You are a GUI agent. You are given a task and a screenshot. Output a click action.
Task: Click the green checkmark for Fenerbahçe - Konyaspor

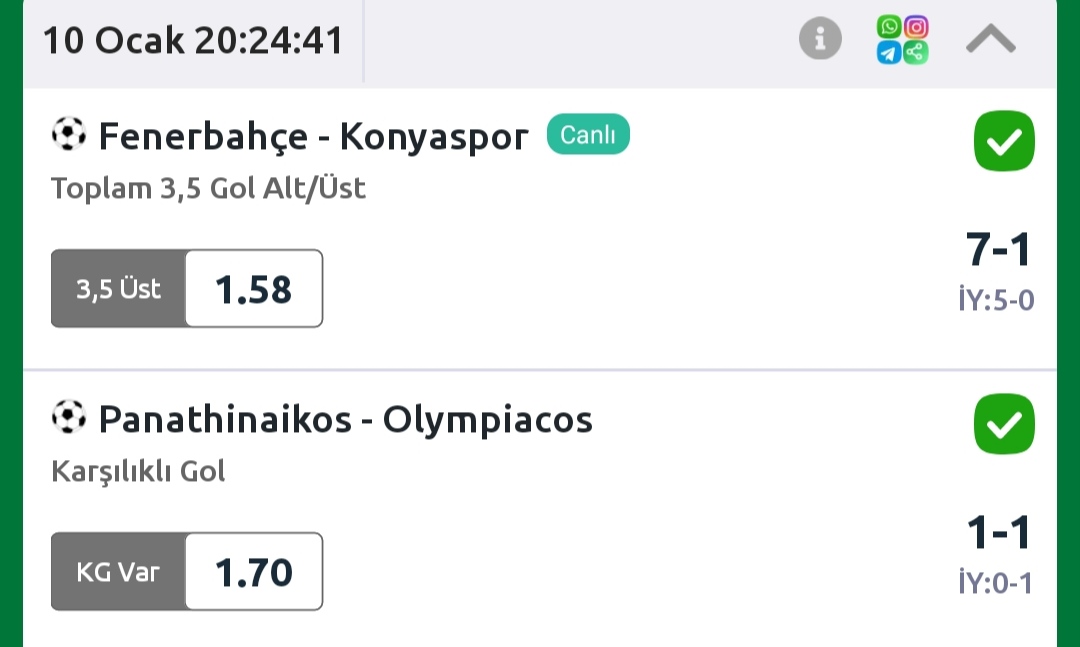(1004, 142)
